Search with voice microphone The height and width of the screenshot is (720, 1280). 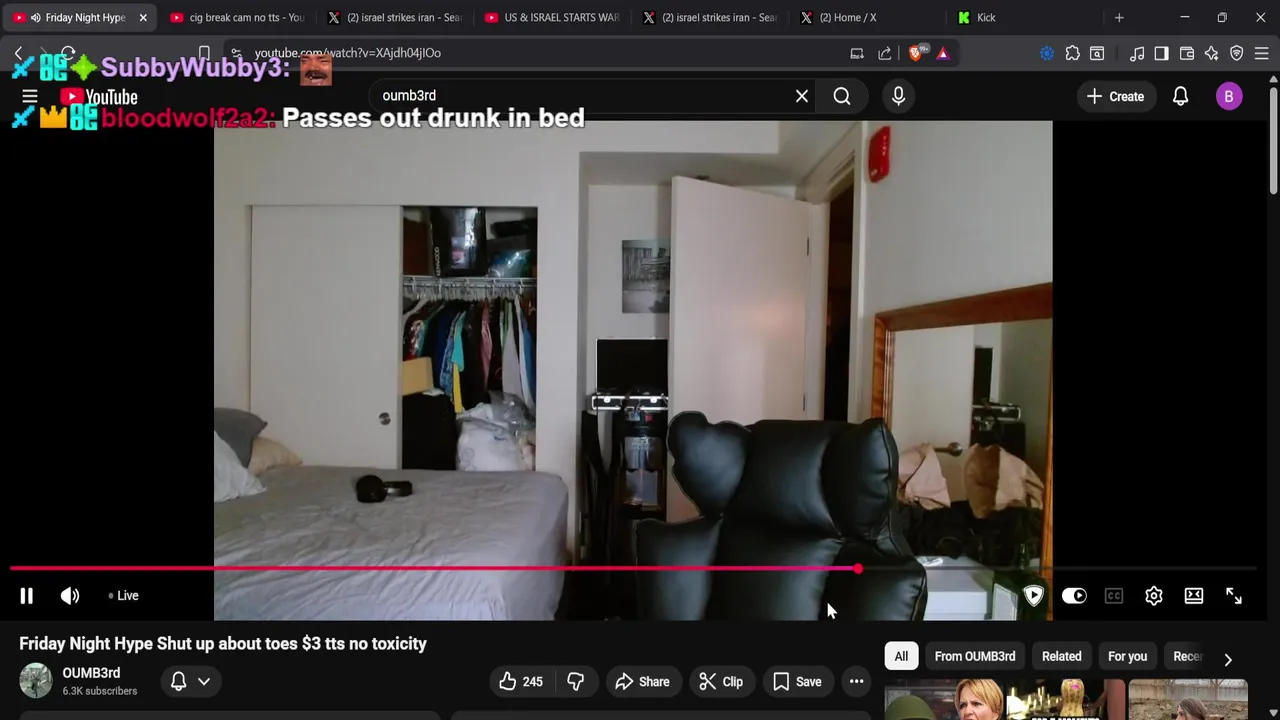click(x=898, y=96)
